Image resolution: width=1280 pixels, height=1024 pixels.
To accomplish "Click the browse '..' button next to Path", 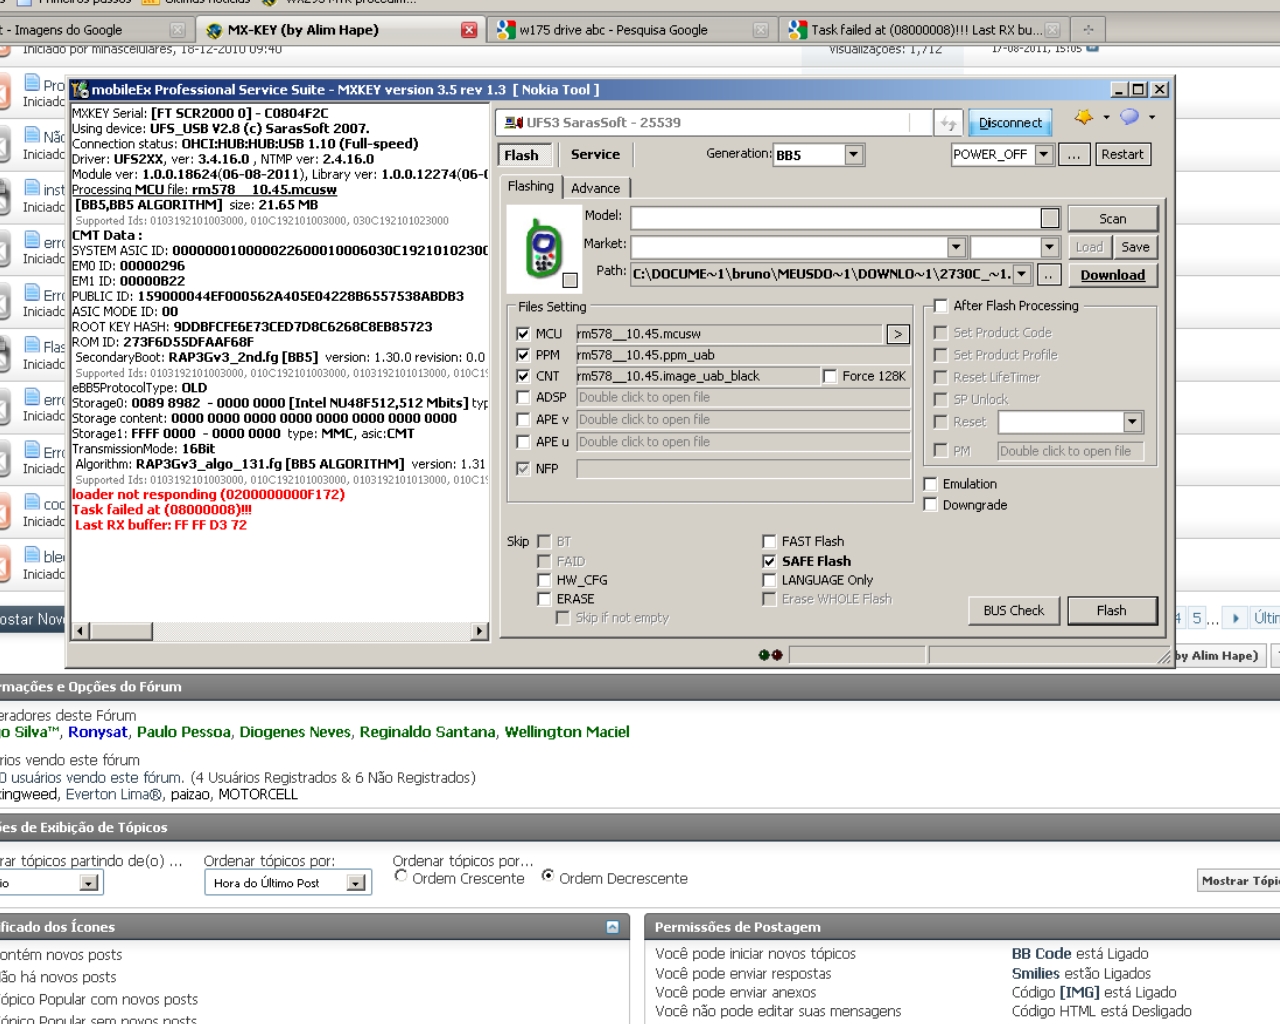I will [1048, 275].
